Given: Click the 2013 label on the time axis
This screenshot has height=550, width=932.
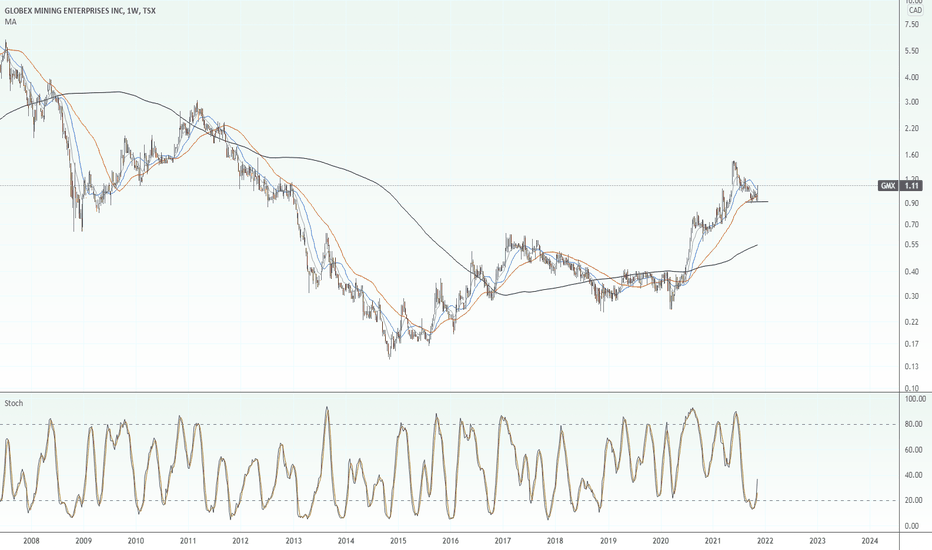Looking at the screenshot, I should [293, 541].
